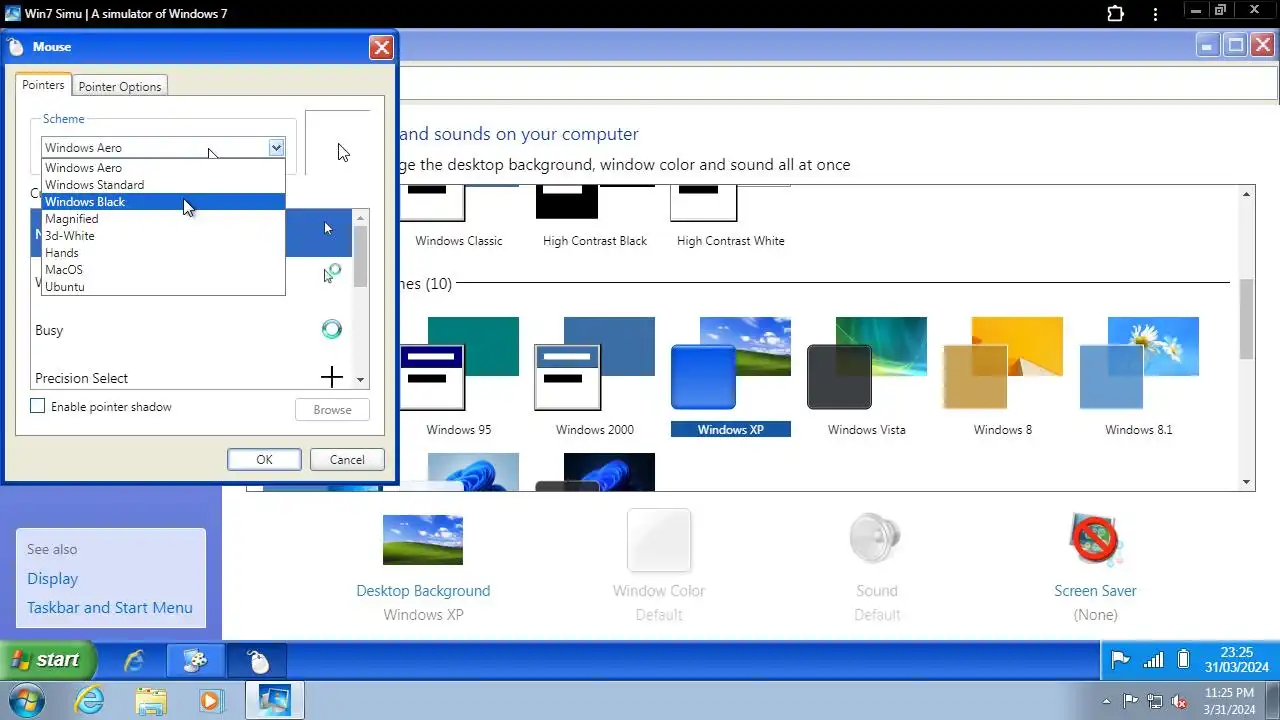The height and width of the screenshot is (720, 1280).
Task: Choose the 3d-White scheme
Action: click(163, 236)
